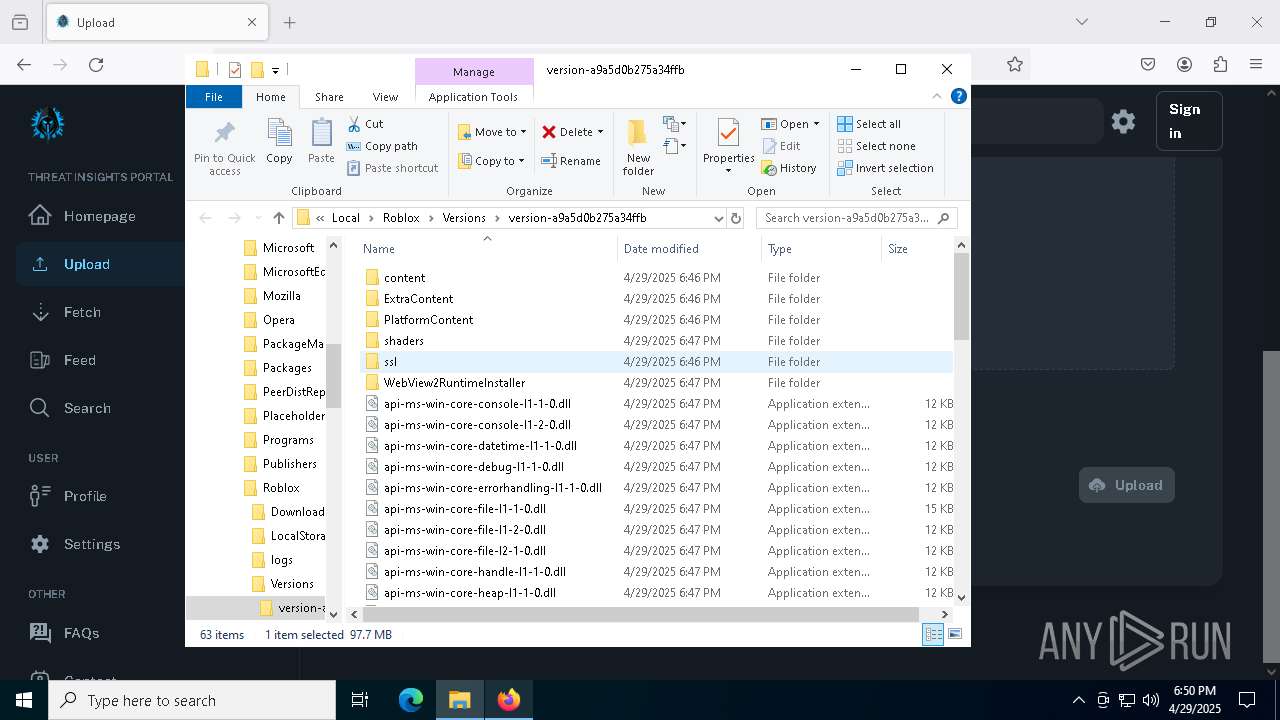Viewport: 1280px width, 720px height.
Task: Select logs folder in navigation tree
Action: (281, 560)
